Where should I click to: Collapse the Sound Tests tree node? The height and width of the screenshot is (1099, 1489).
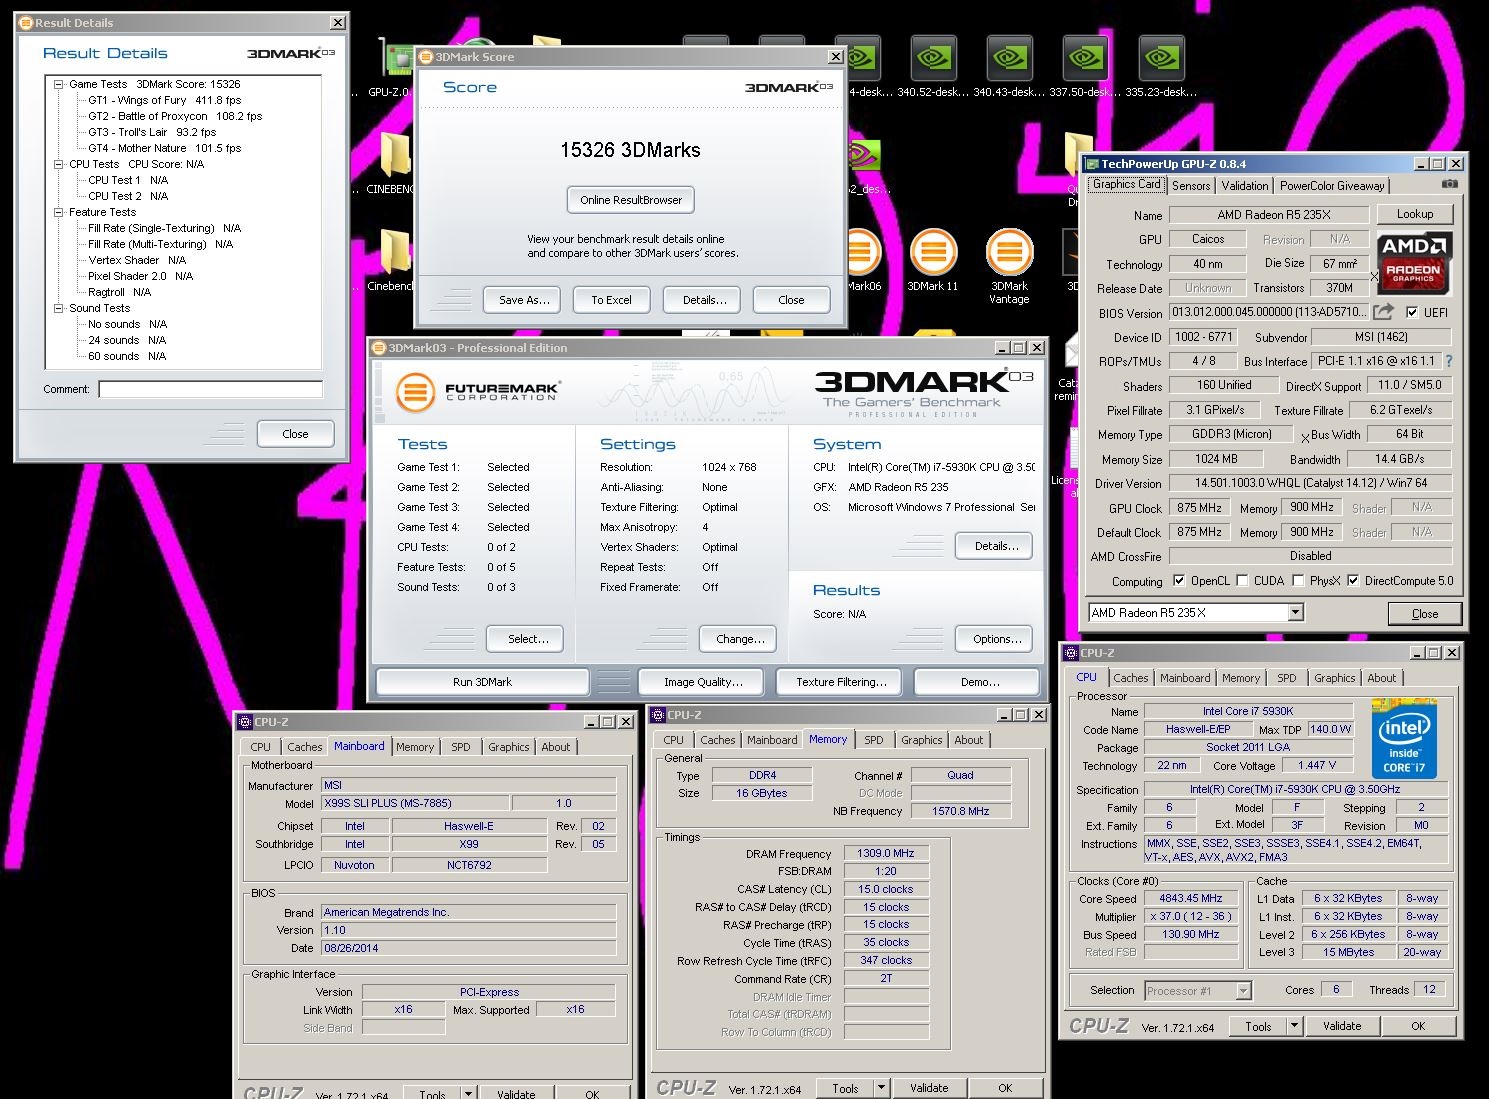pyautogui.click(x=59, y=308)
